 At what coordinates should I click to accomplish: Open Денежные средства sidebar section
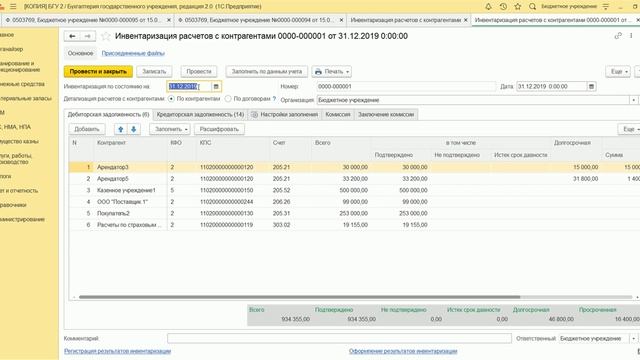click(22, 84)
